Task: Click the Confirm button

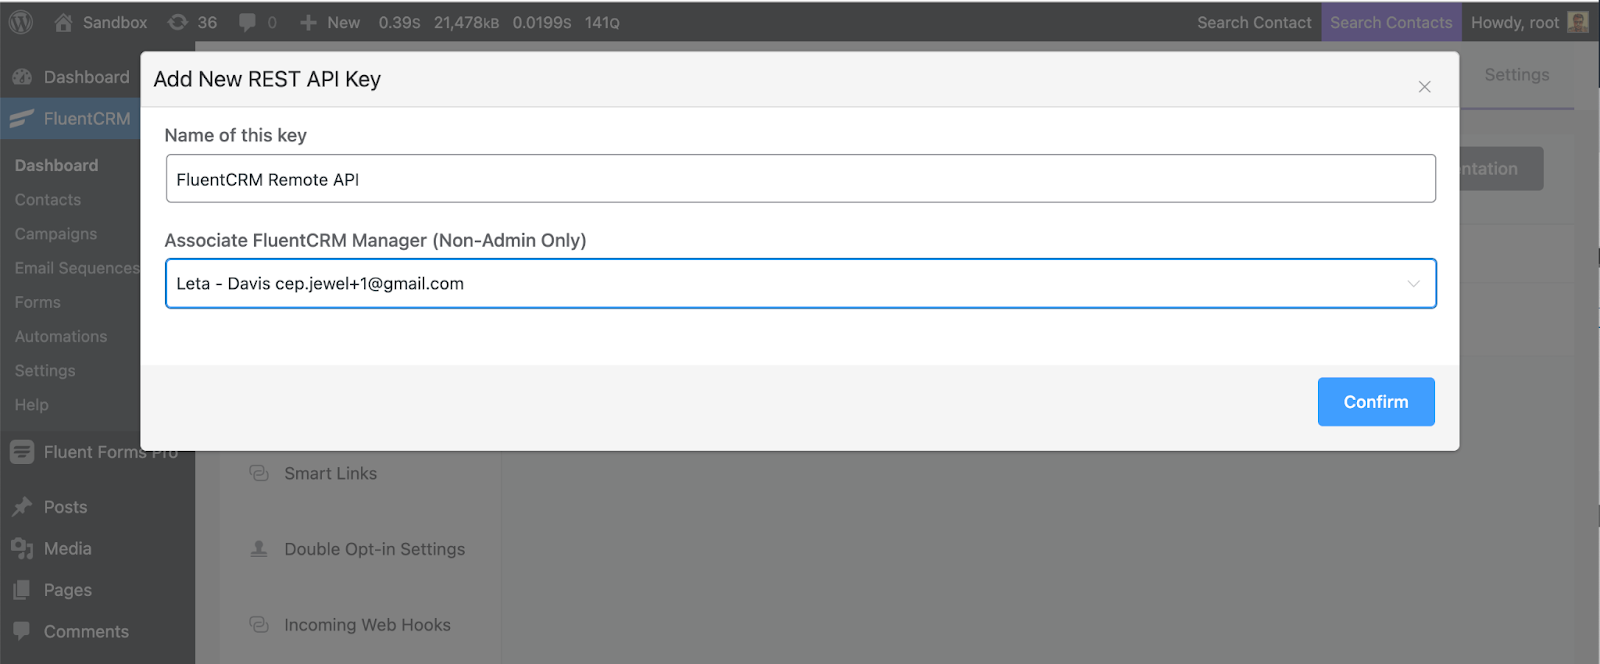Action: (x=1376, y=402)
